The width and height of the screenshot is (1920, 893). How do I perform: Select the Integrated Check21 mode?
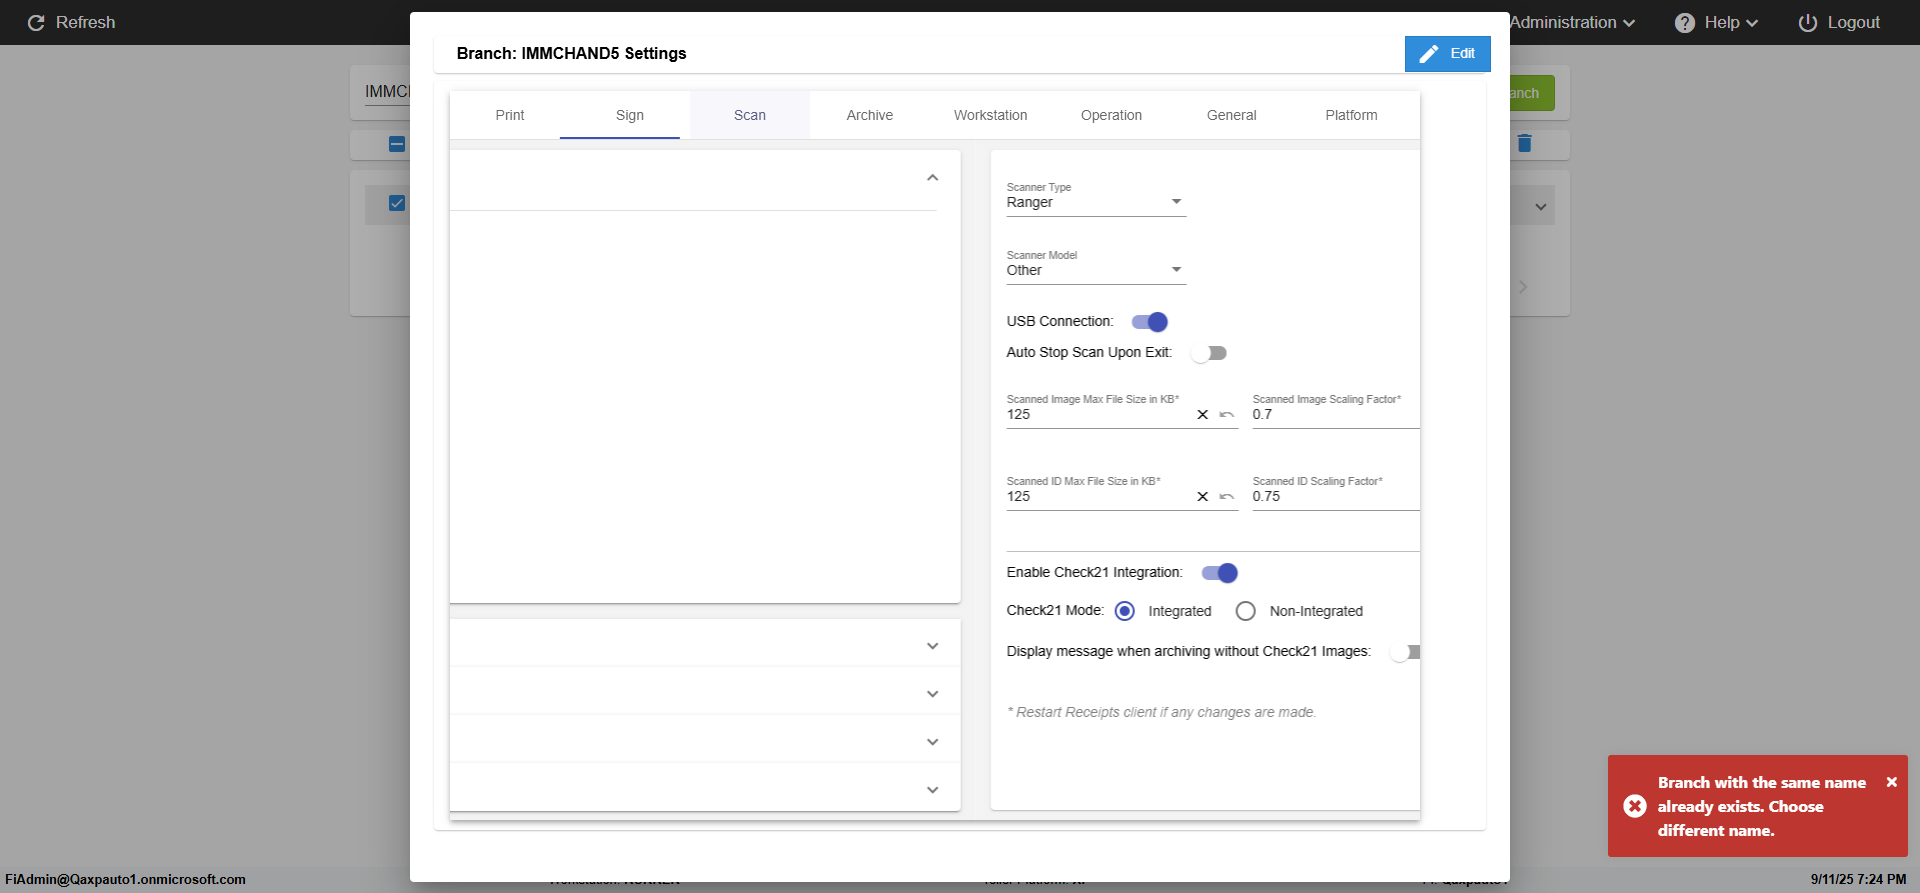coord(1125,611)
